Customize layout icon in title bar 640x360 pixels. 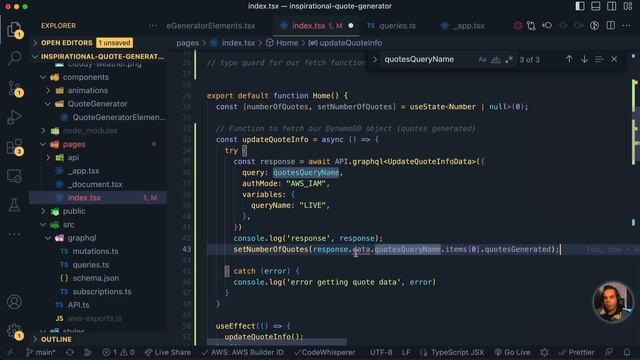point(628,6)
